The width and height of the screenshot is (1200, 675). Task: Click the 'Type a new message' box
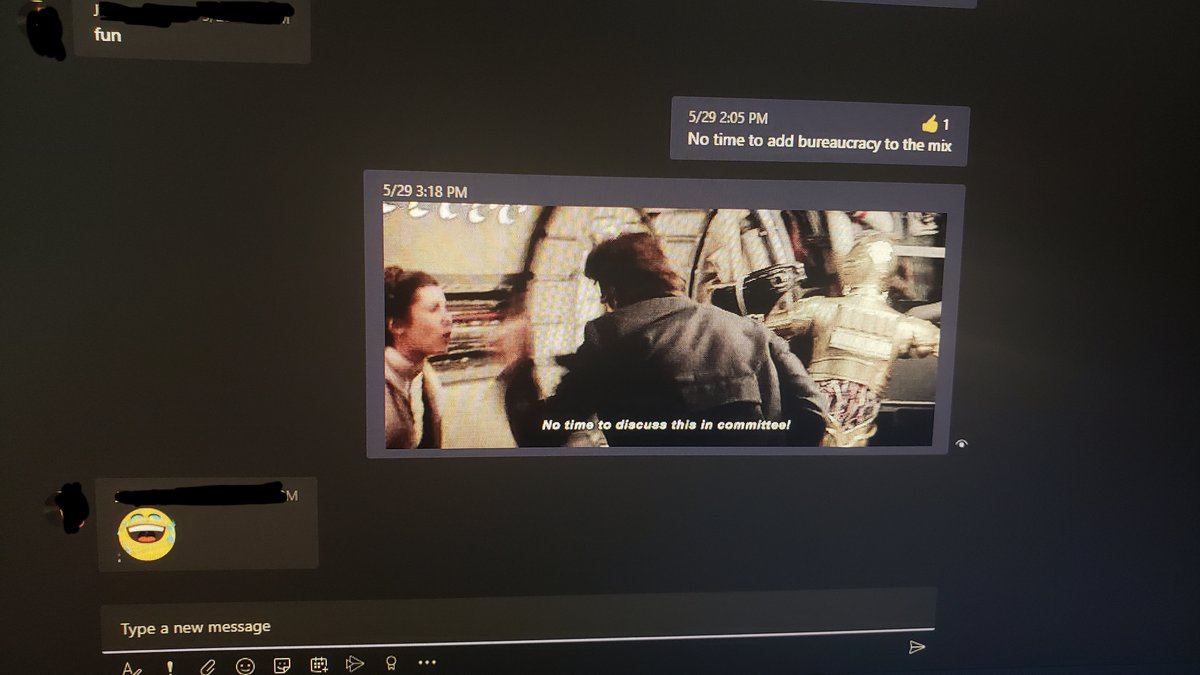(x=500, y=627)
